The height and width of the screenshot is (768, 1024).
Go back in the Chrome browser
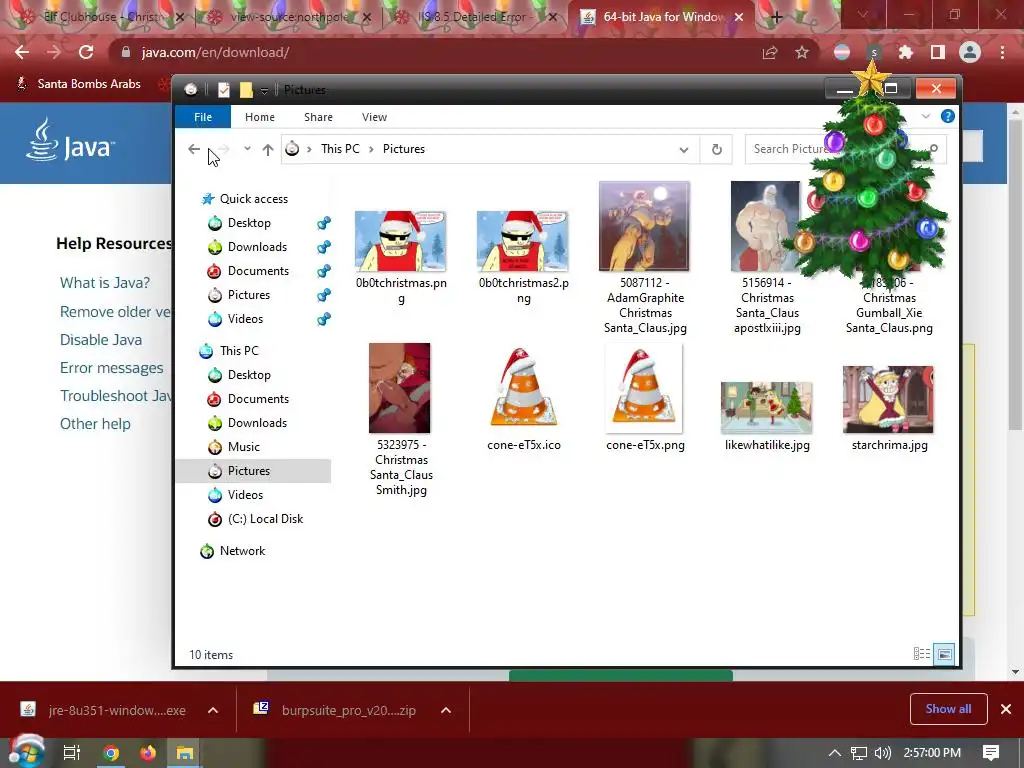pos(22,52)
